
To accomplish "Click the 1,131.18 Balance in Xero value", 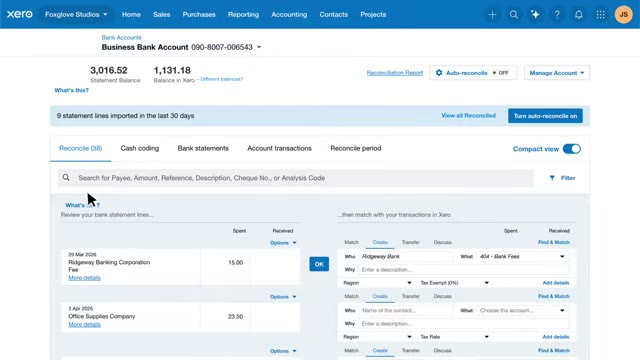I will pos(172,70).
